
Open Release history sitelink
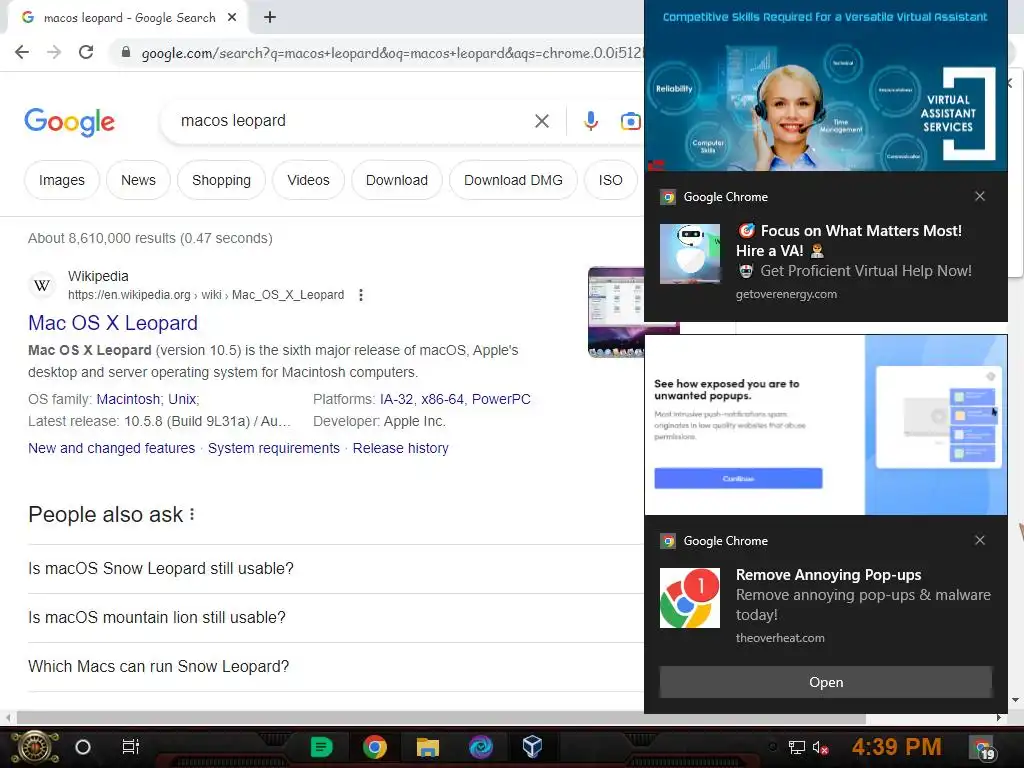[x=400, y=448]
